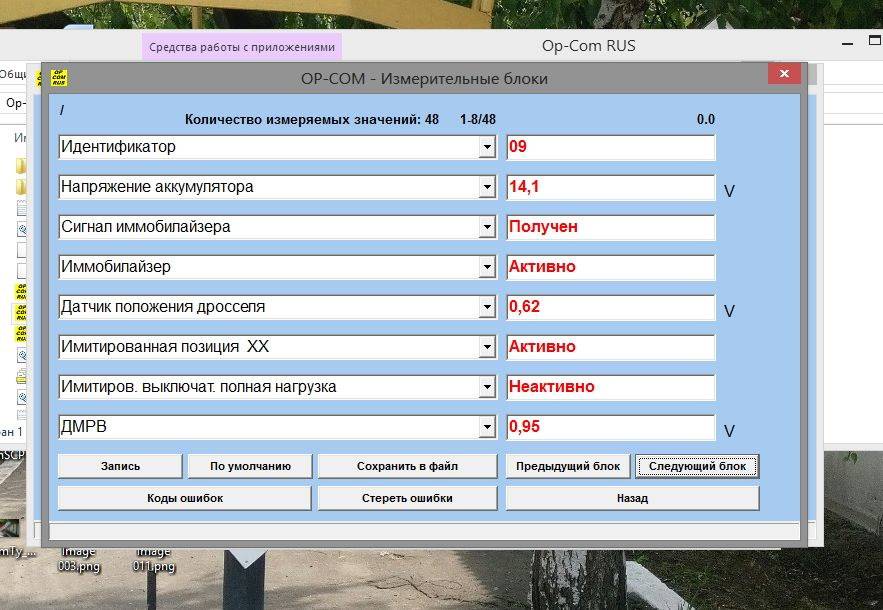The image size is (883, 610).
Task: Open Средства работы с приложениями ribbon tab
Action: (242, 47)
